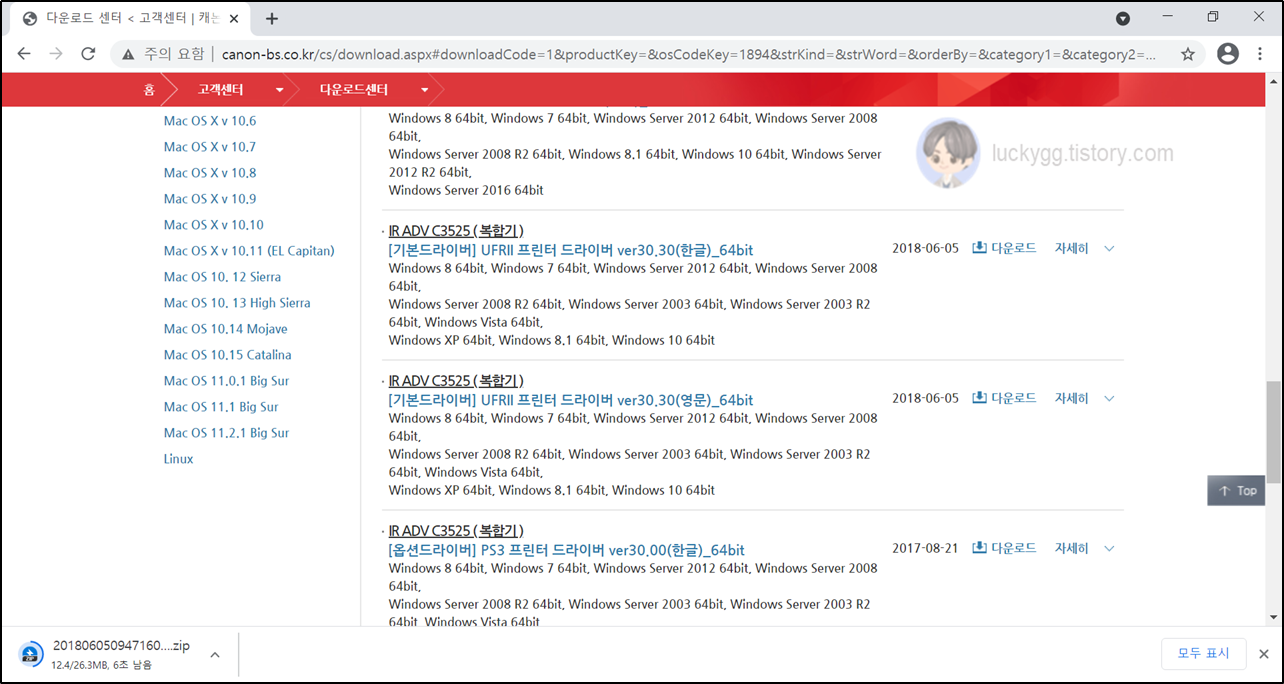Click 고객센터 in the breadcrumb bar
Viewport: 1284px width, 684px height.
click(x=220, y=90)
